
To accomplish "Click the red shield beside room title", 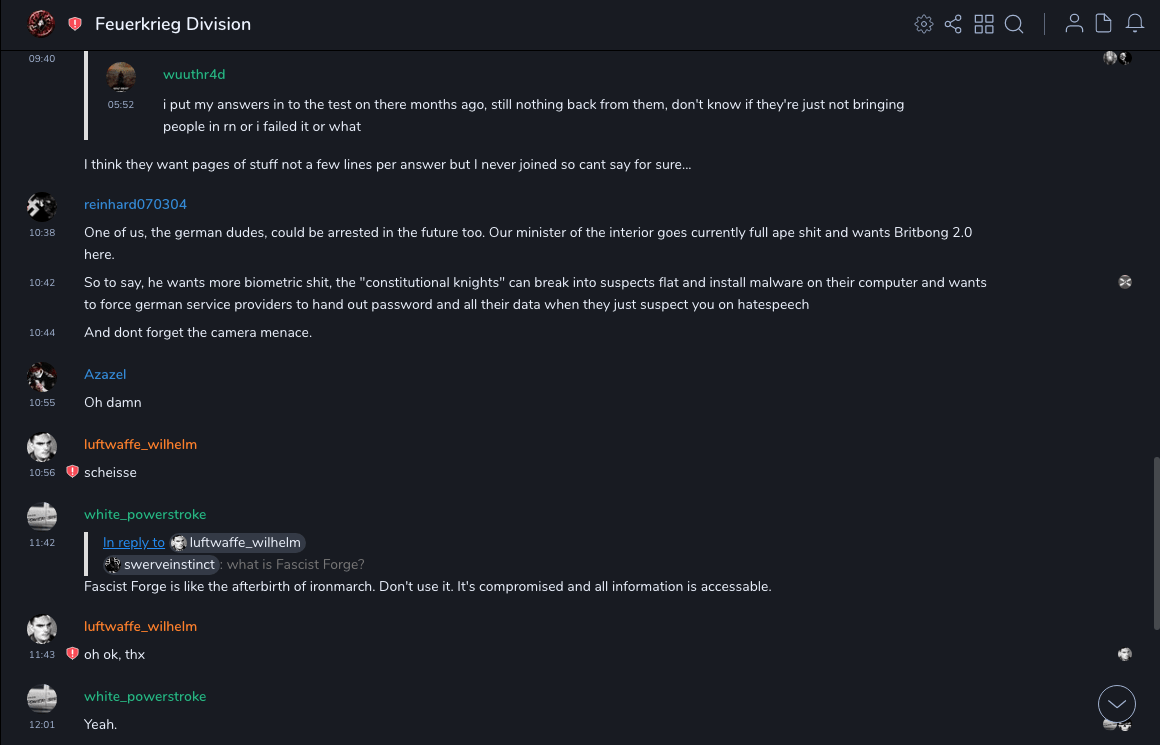I will [x=75, y=24].
